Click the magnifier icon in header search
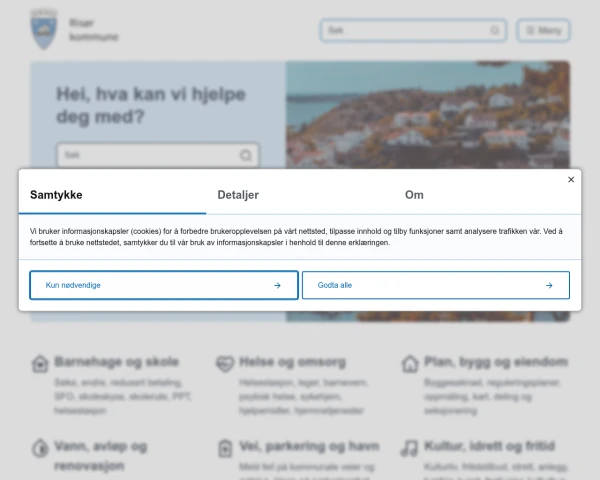This screenshot has height=480, width=600. click(x=495, y=30)
